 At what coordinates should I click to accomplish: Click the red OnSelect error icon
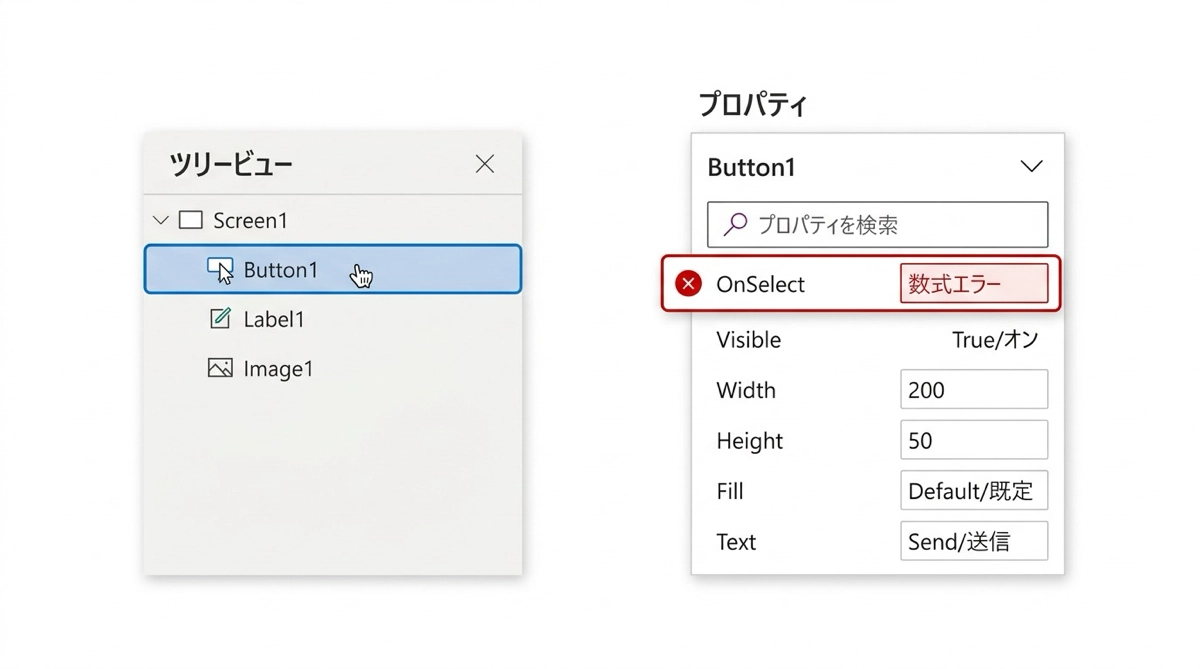point(688,284)
